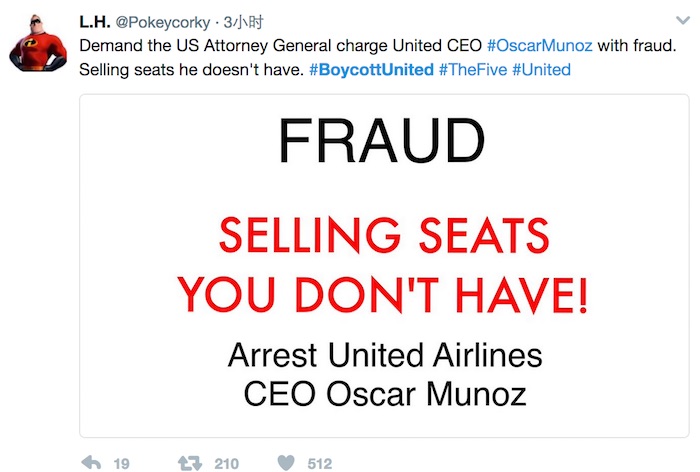The height and width of the screenshot is (472, 700).
Task: Select the #United hashtag
Action: 543,70
